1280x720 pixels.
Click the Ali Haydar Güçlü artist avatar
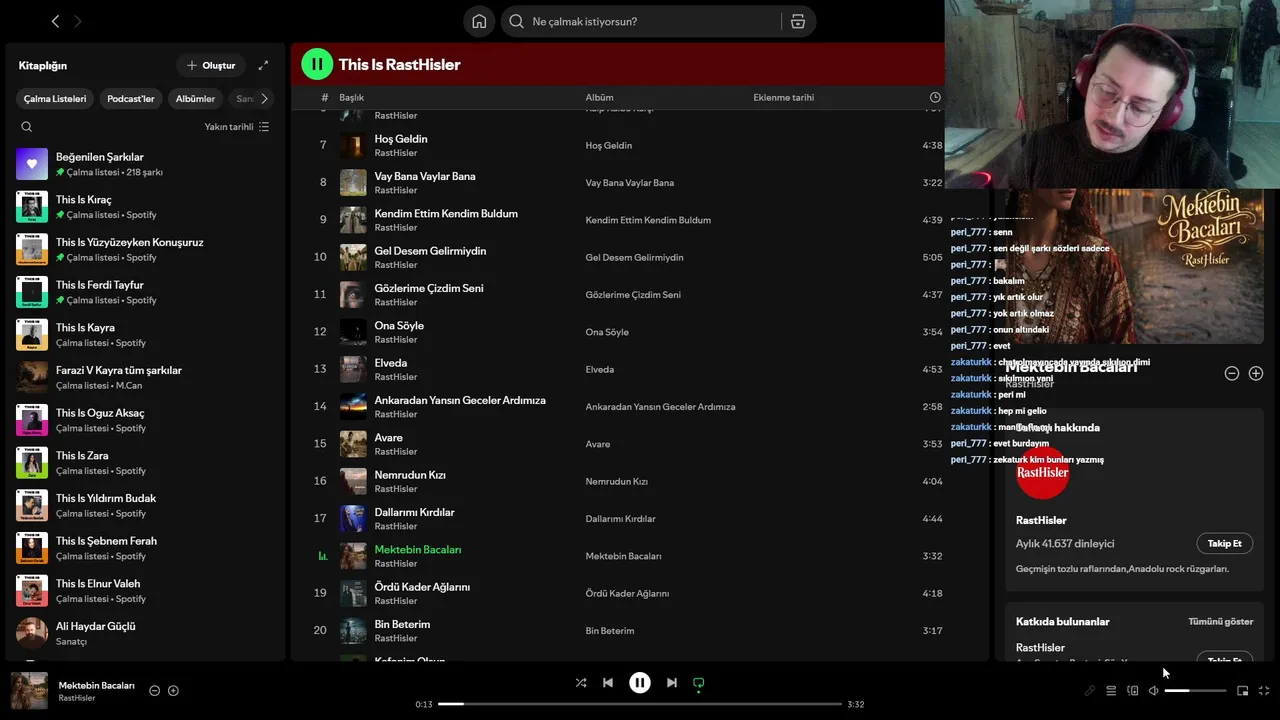point(32,633)
